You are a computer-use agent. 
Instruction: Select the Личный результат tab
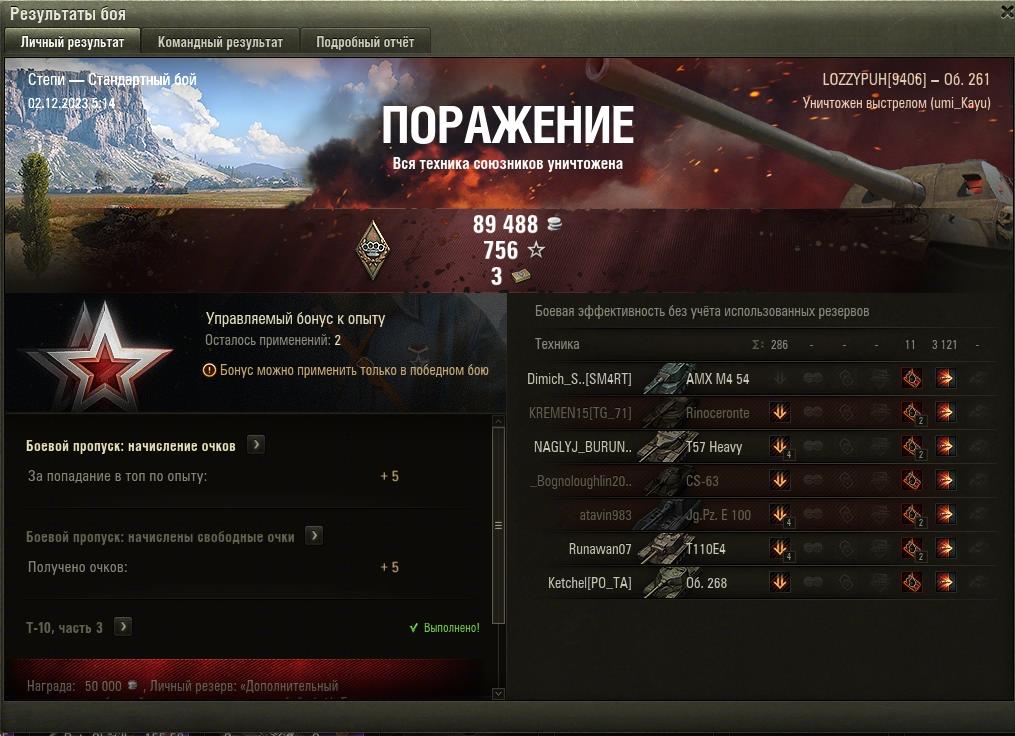pyautogui.click(x=72, y=42)
